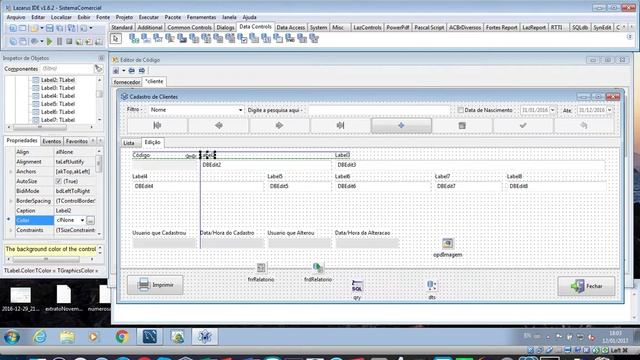Click the 'Previous record' left arrow button
This screenshot has width=640, height=360.
(218, 125)
